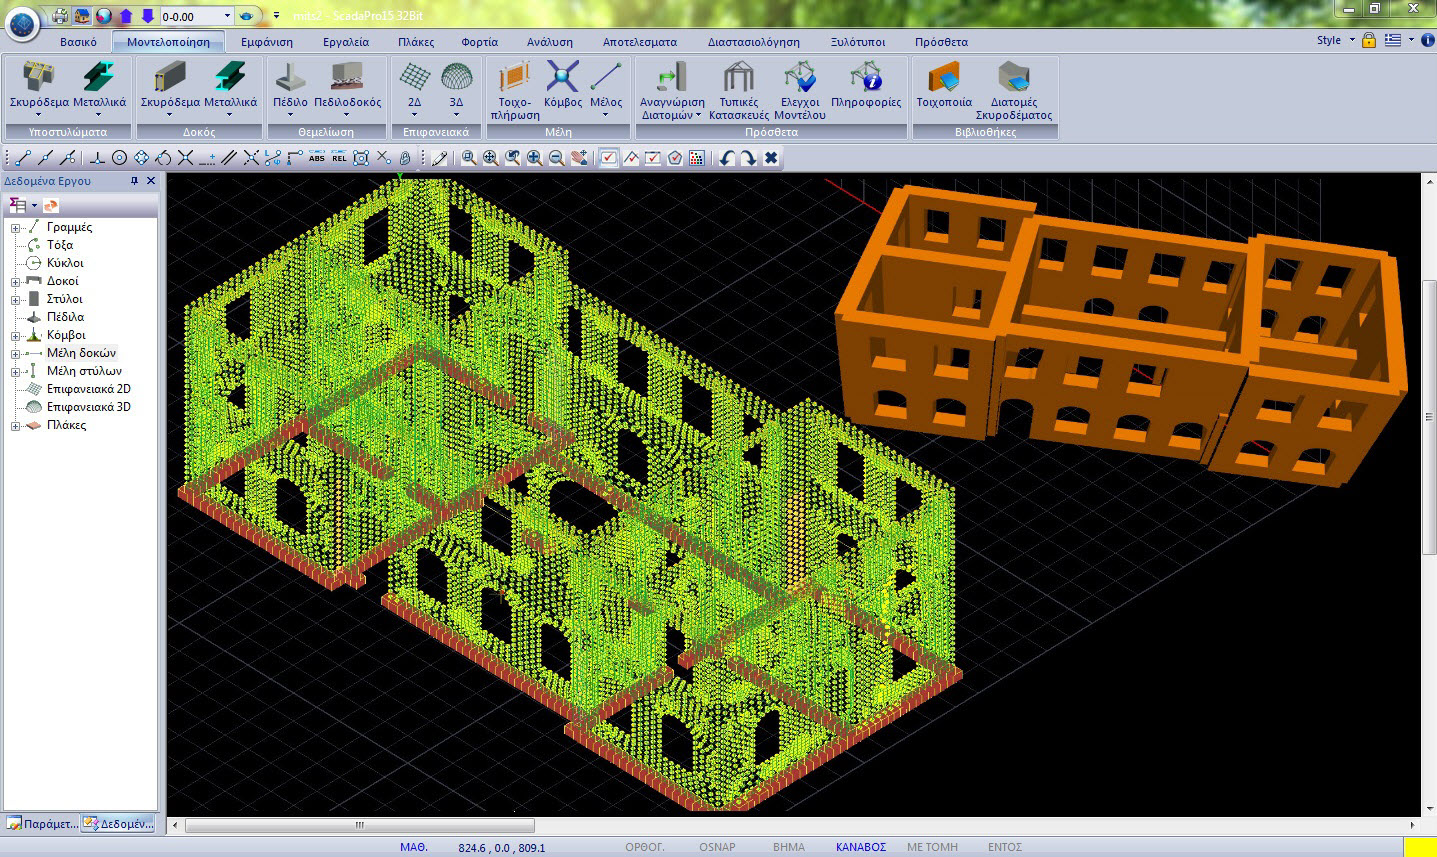Toggle ΒΗΜΑ step mode in status bar

click(788, 847)
